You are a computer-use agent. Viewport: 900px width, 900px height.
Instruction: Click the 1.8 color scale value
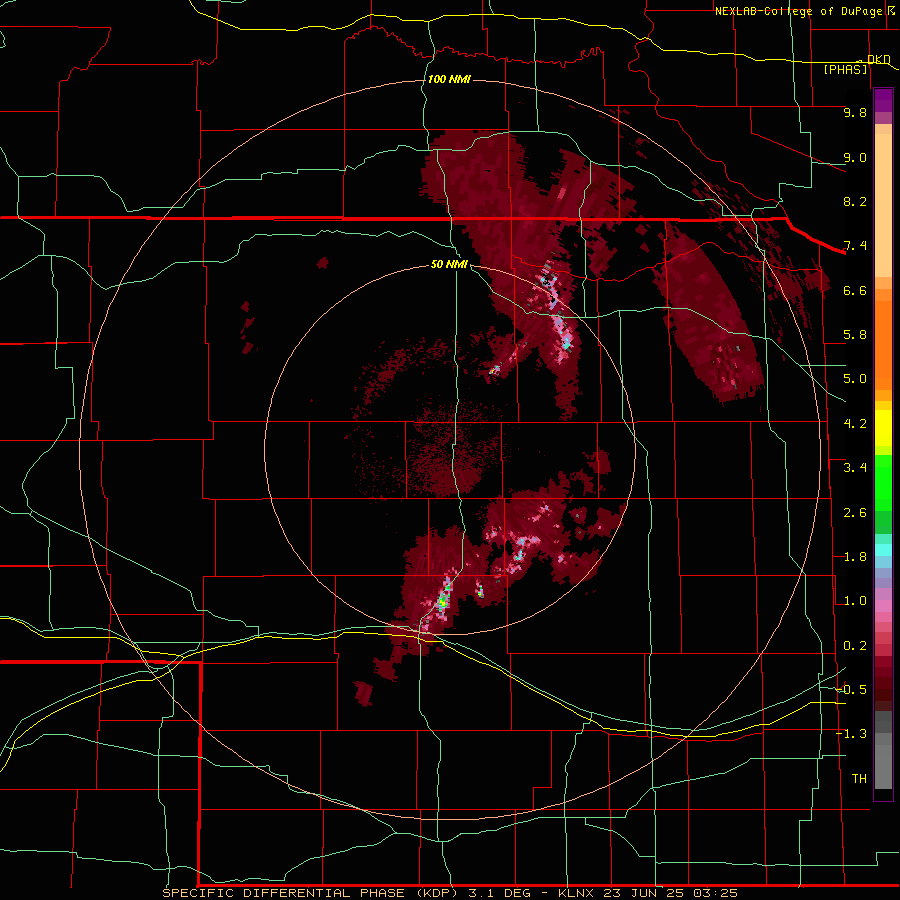coord(855,557)
